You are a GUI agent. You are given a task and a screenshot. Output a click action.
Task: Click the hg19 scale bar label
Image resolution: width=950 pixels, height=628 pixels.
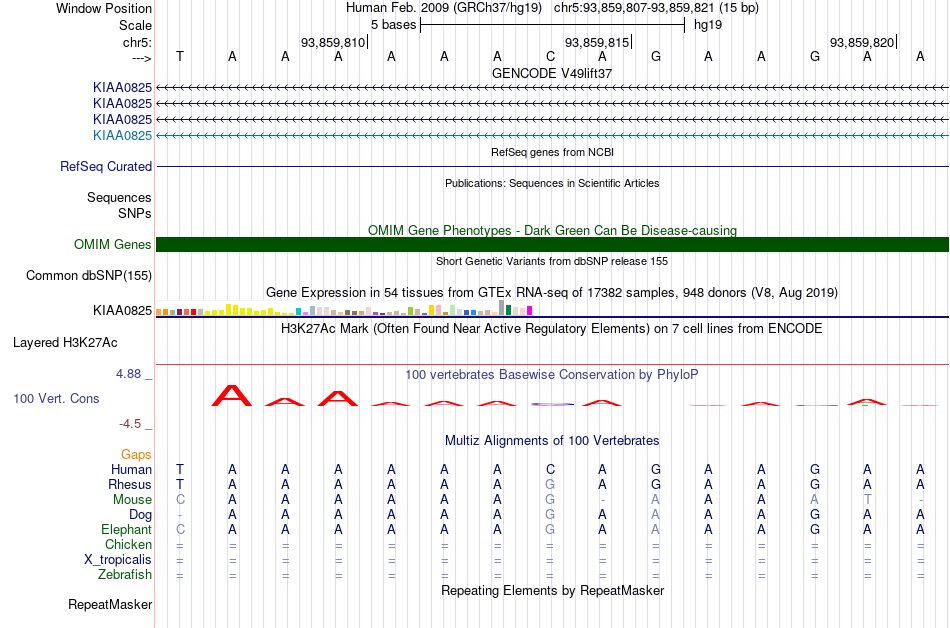(x=708, y=25)
